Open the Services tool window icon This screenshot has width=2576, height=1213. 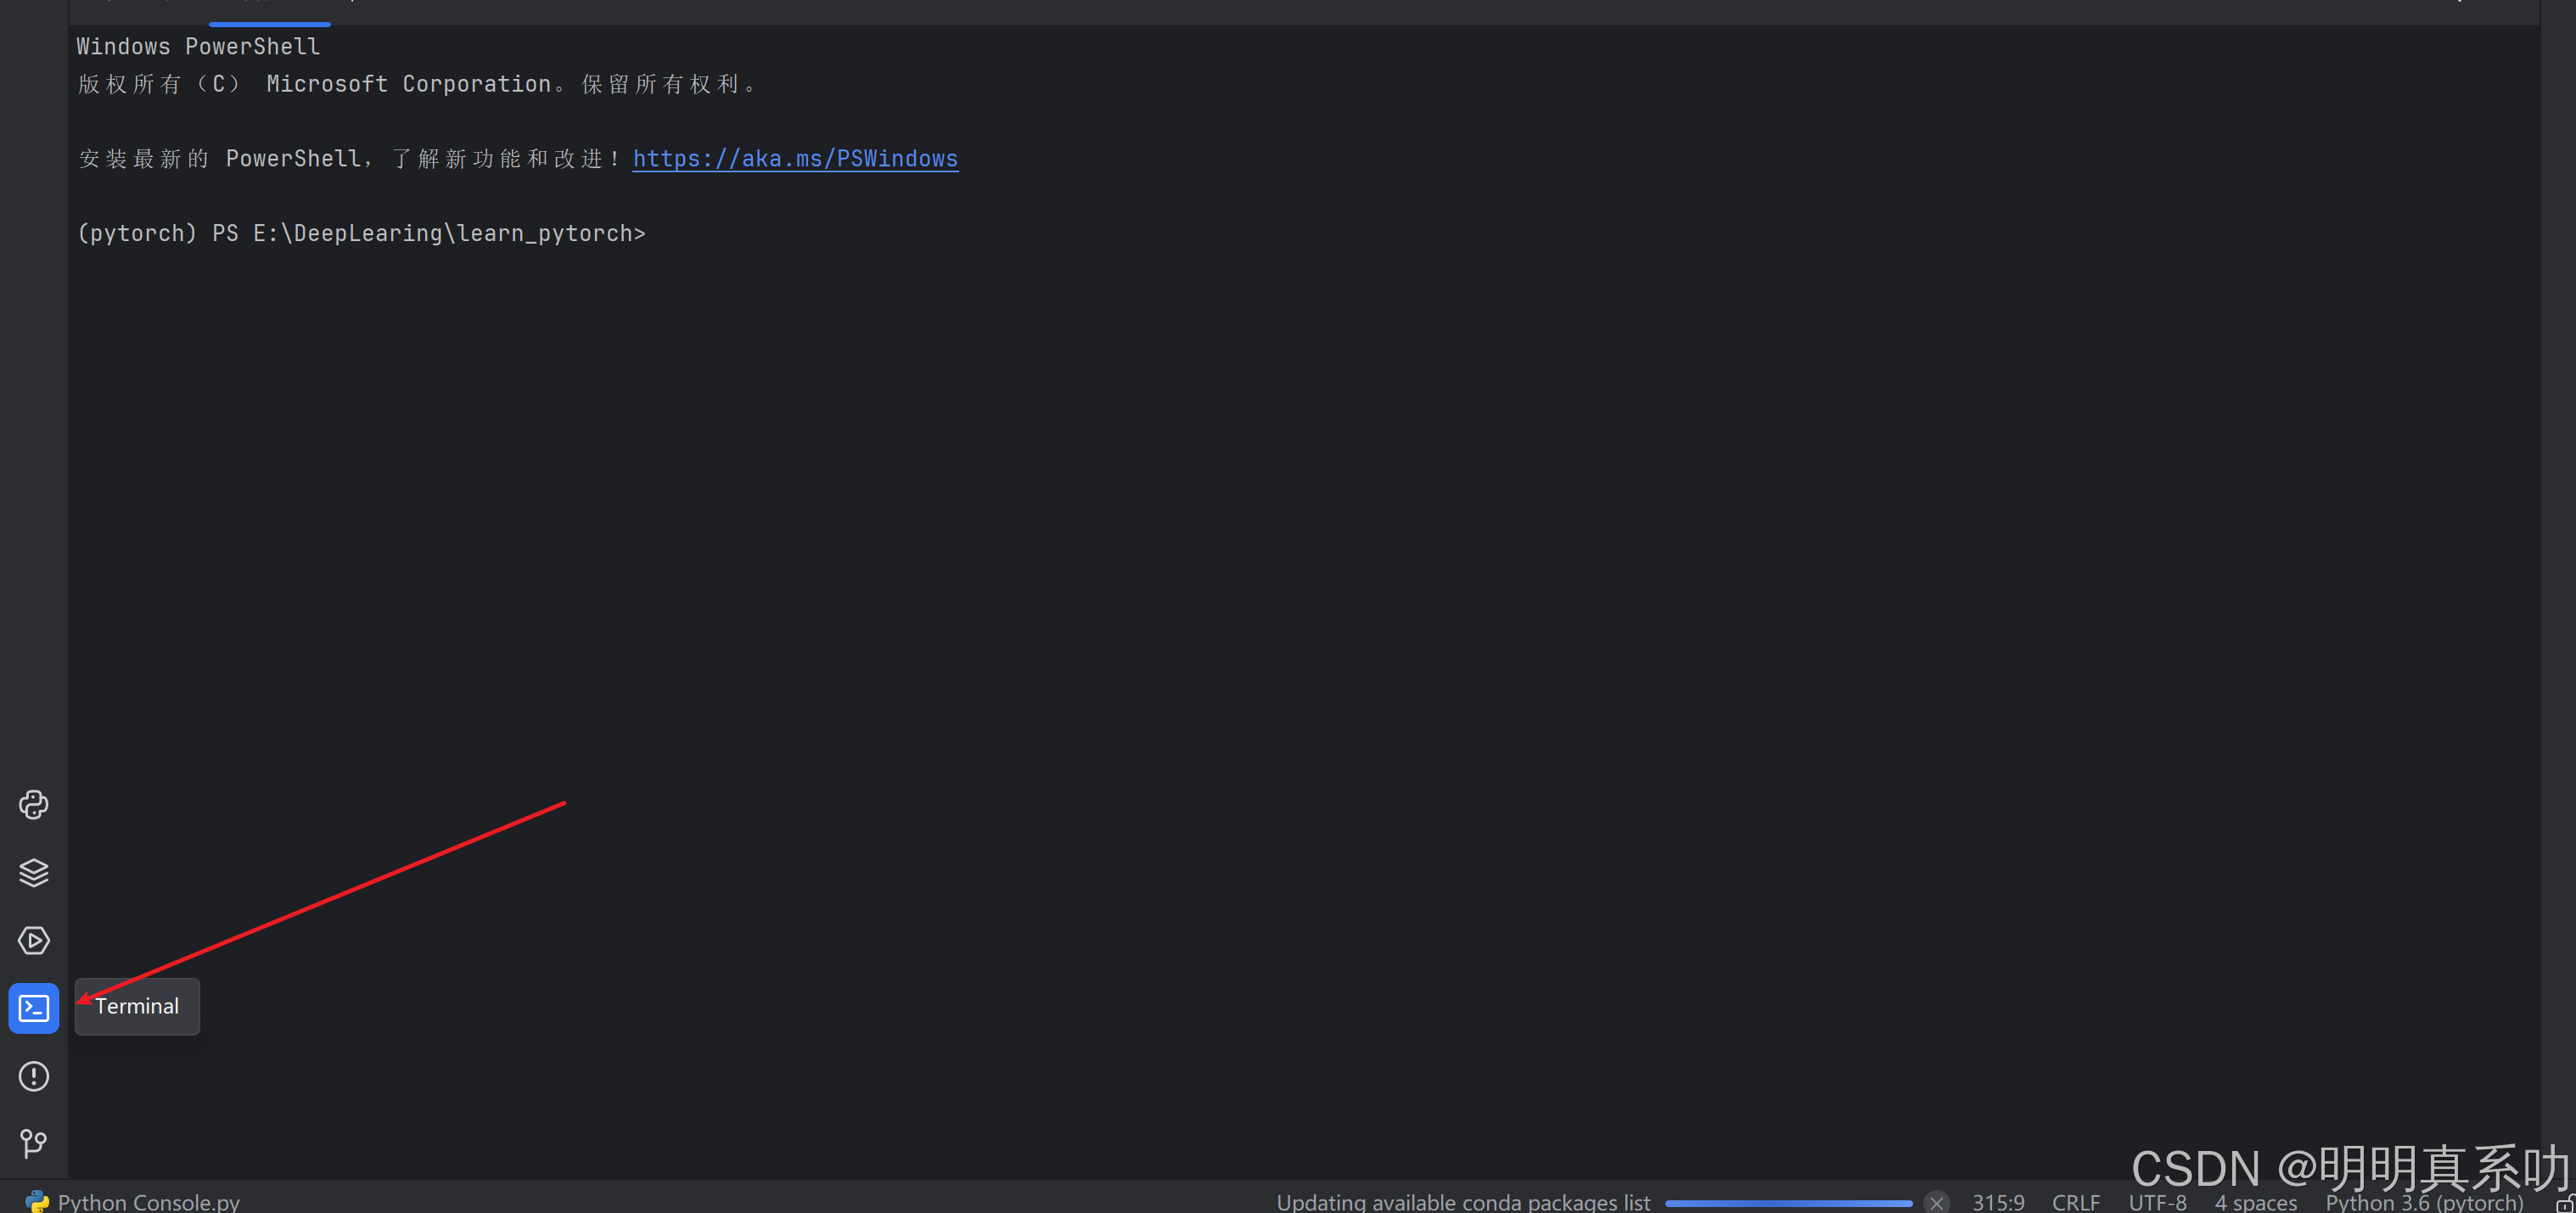click(33, 941)
